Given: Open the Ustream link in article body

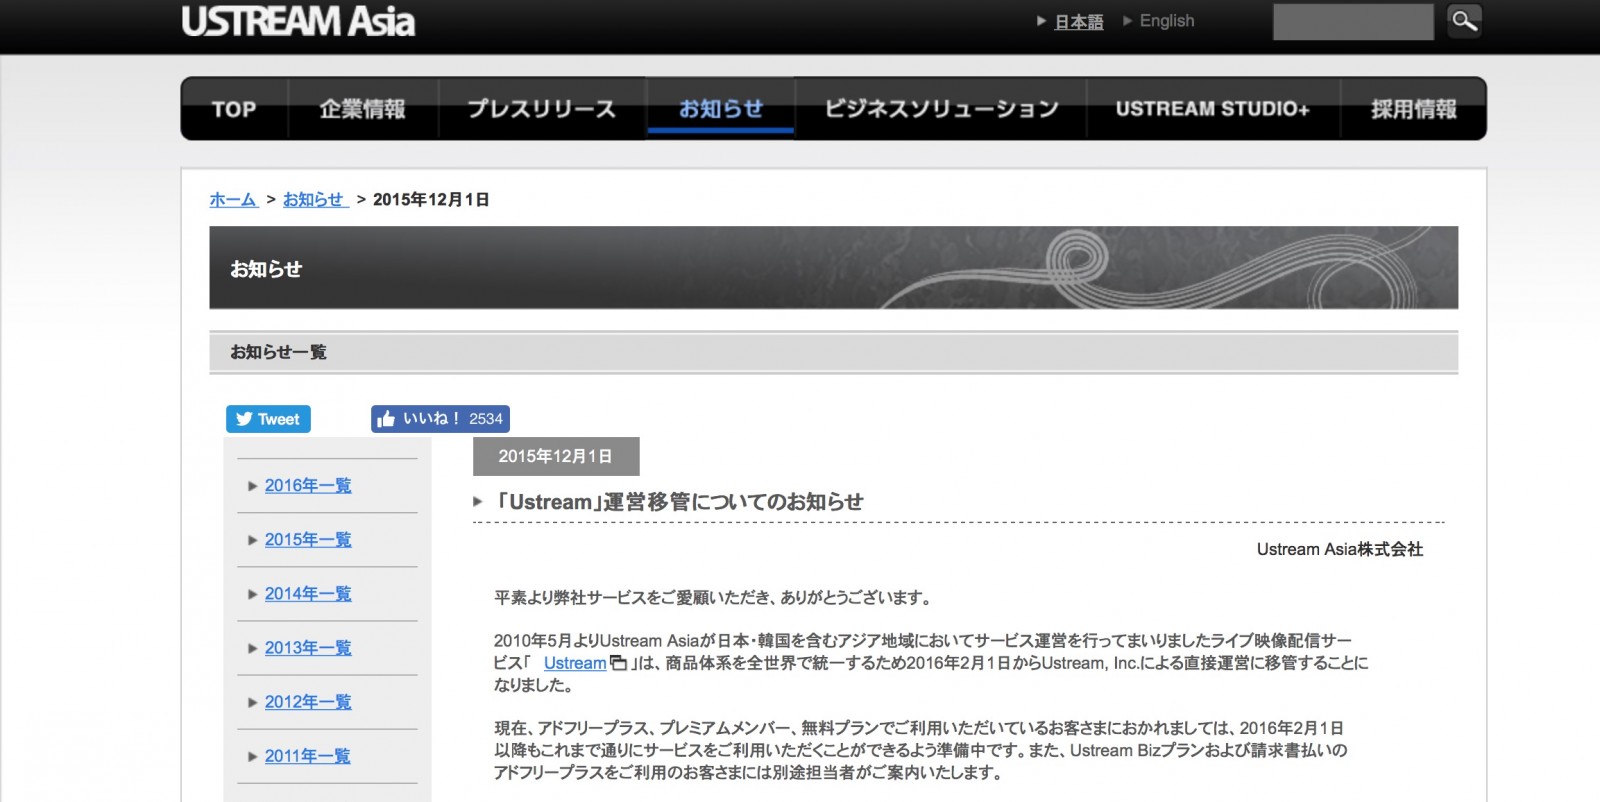Looking at the screenshot, I should click(x=575, y=663).
